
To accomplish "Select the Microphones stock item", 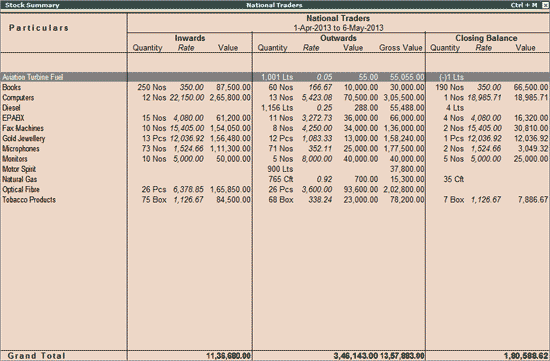I will (21, 148).
